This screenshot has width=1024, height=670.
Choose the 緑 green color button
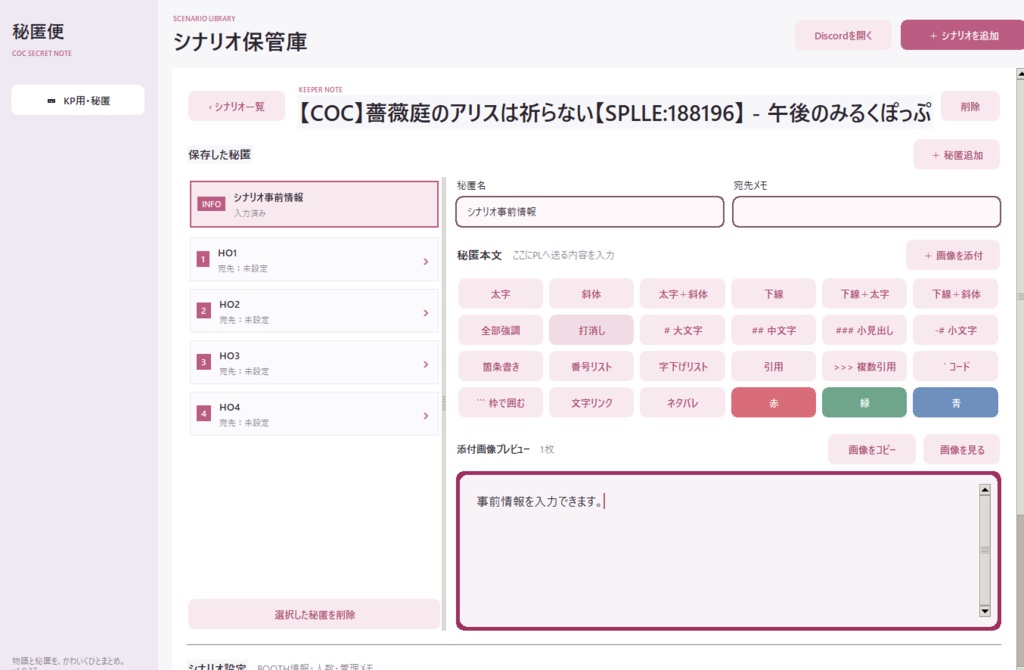pyautogui.click(x=864, y=403)
